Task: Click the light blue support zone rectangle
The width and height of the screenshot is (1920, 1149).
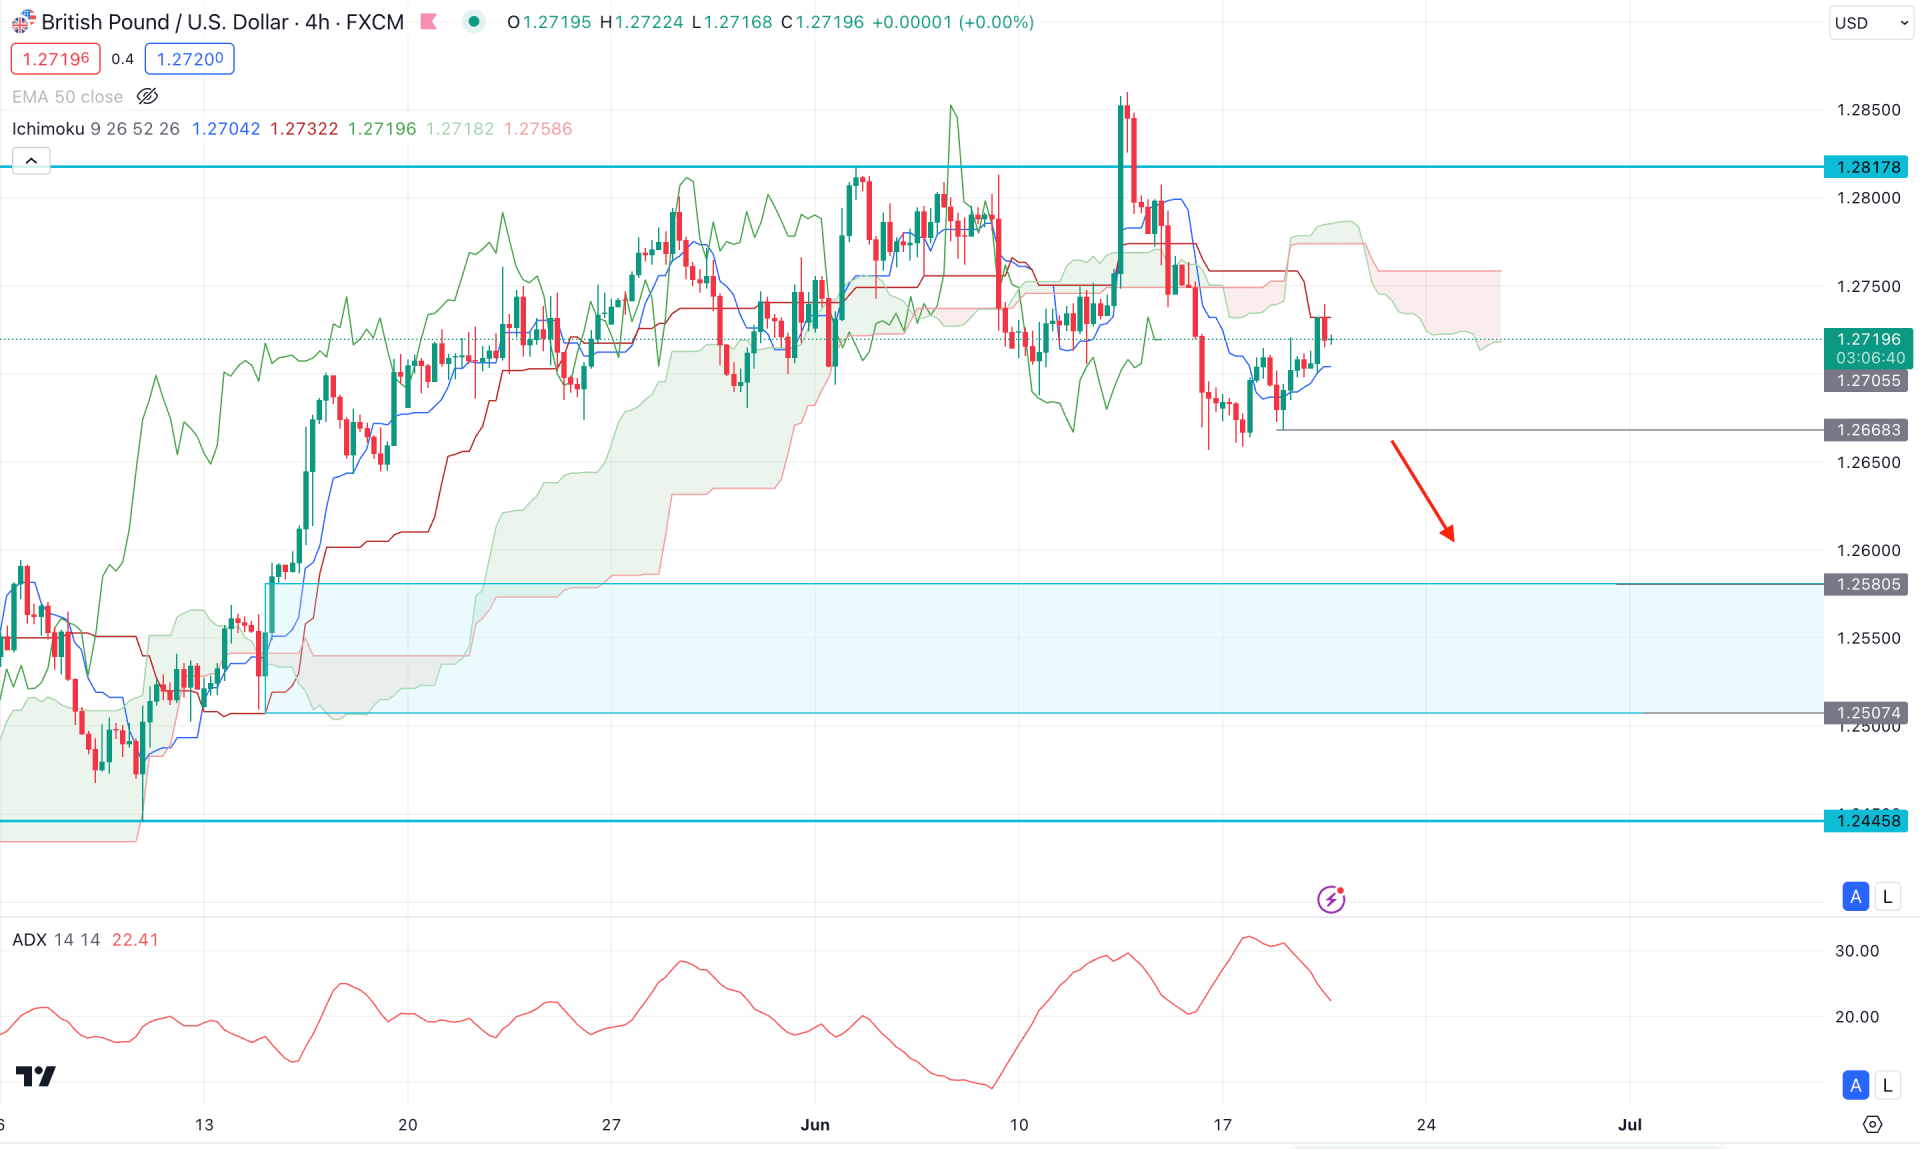Action: coord(1044,648)
